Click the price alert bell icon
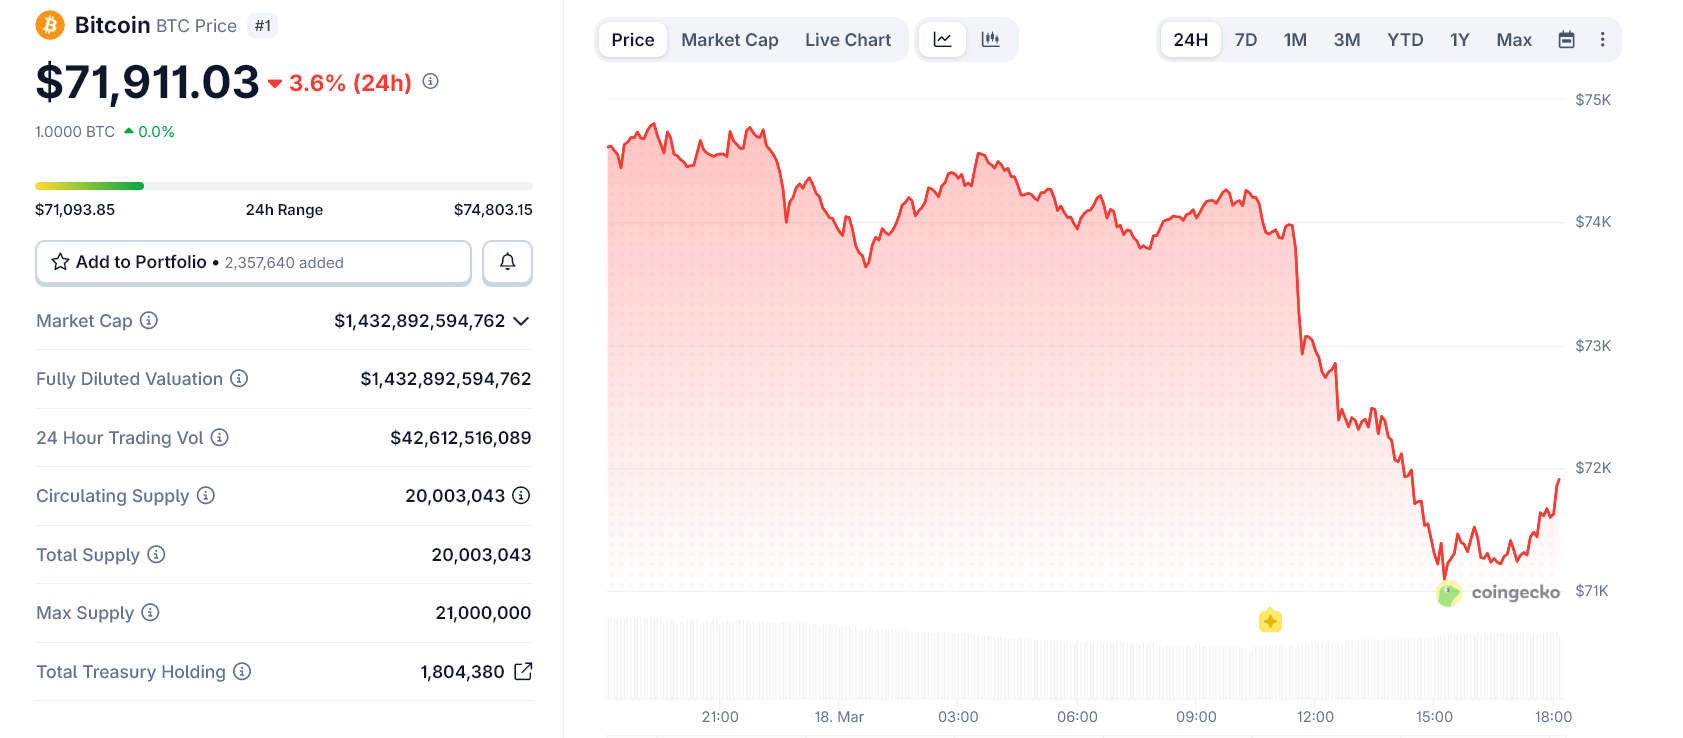The width and height of the screenshot is (1683, 738). pos(507,262)
